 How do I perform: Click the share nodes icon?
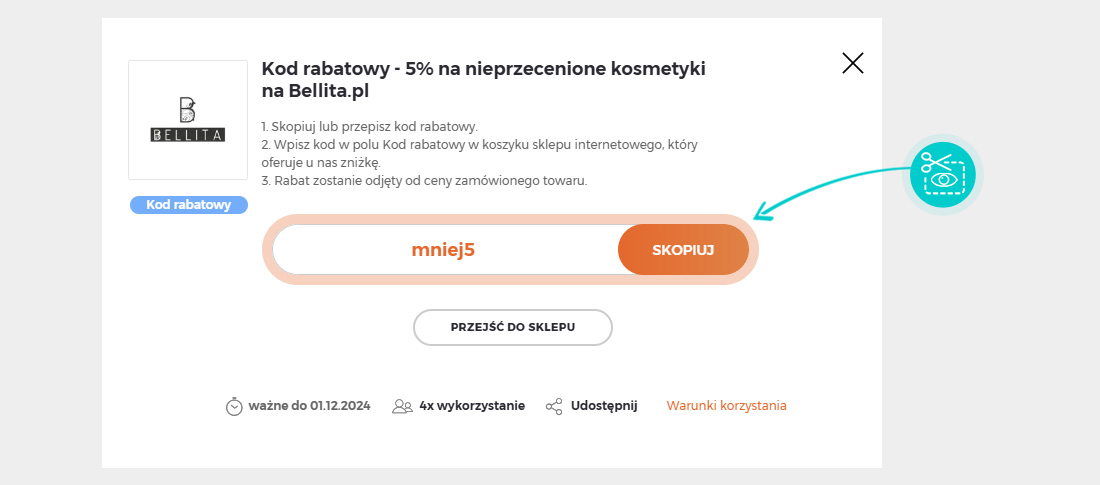554,406
